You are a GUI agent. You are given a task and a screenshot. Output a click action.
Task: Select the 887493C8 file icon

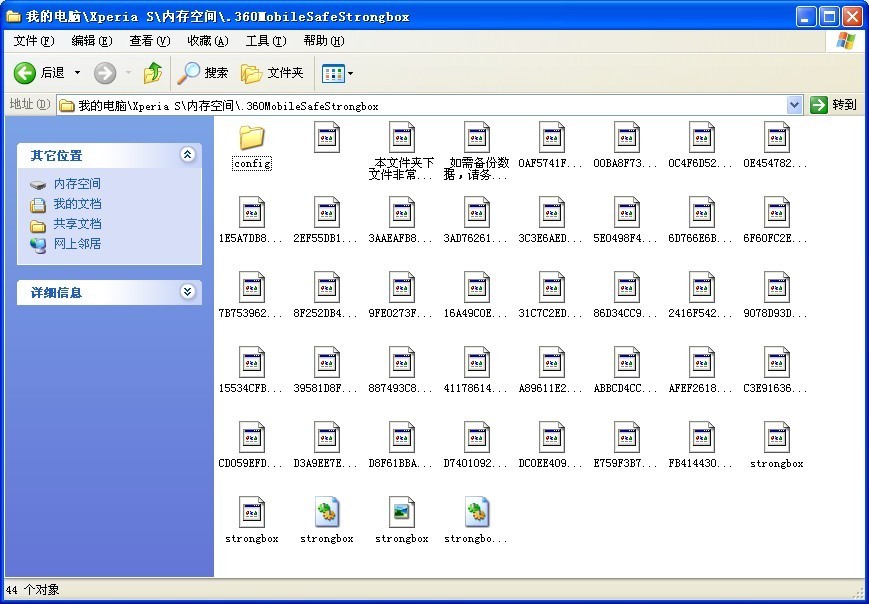[402, 362]
